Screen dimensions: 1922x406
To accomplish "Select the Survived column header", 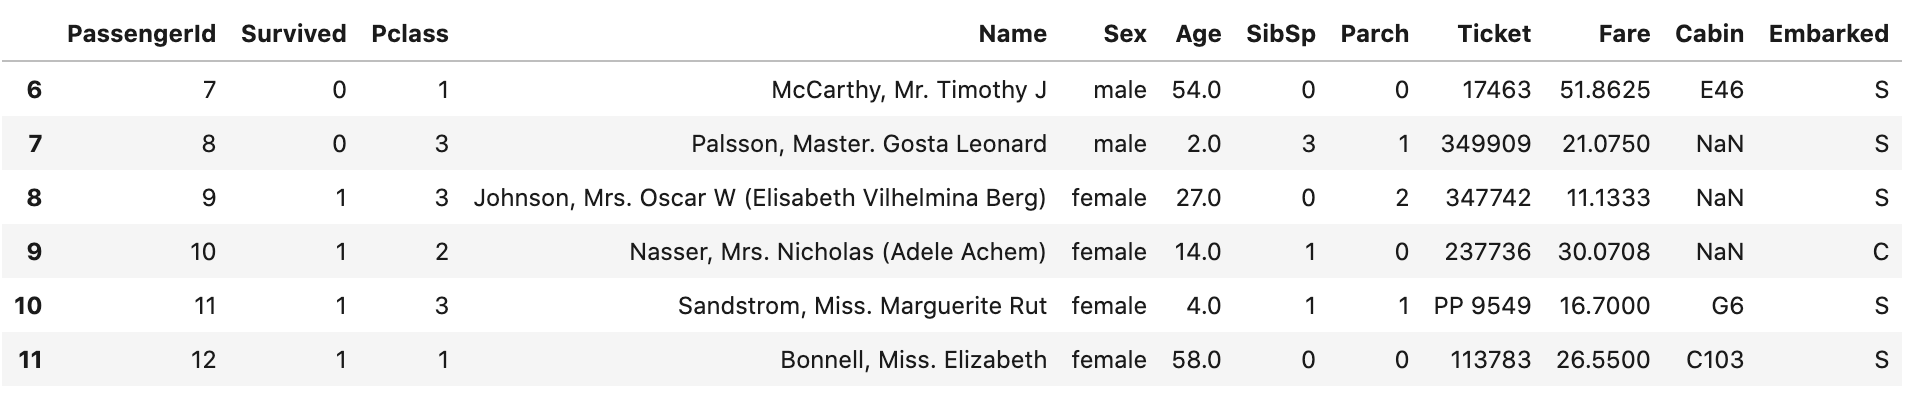I will coord(294,34).
